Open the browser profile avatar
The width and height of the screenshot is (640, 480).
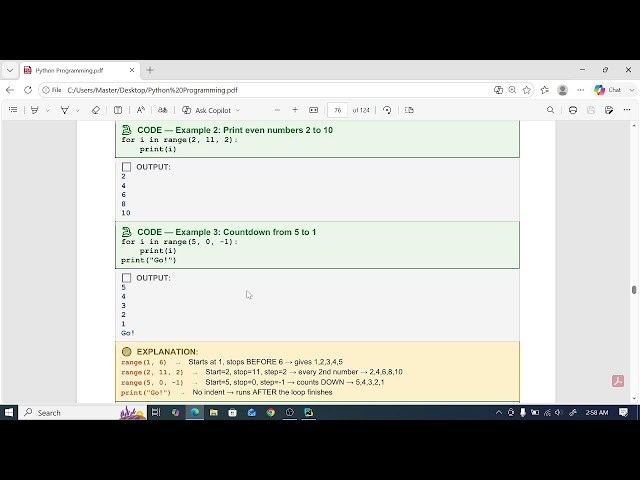[x=562, y=90]
